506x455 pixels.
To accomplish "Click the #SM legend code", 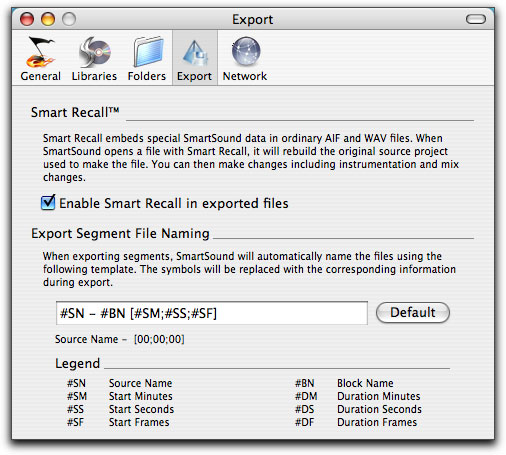I will pos(77,396).
